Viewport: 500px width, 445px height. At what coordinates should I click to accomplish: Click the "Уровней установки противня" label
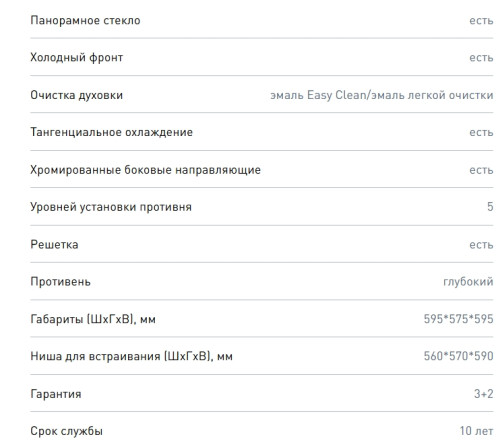(x=111, y=207)
